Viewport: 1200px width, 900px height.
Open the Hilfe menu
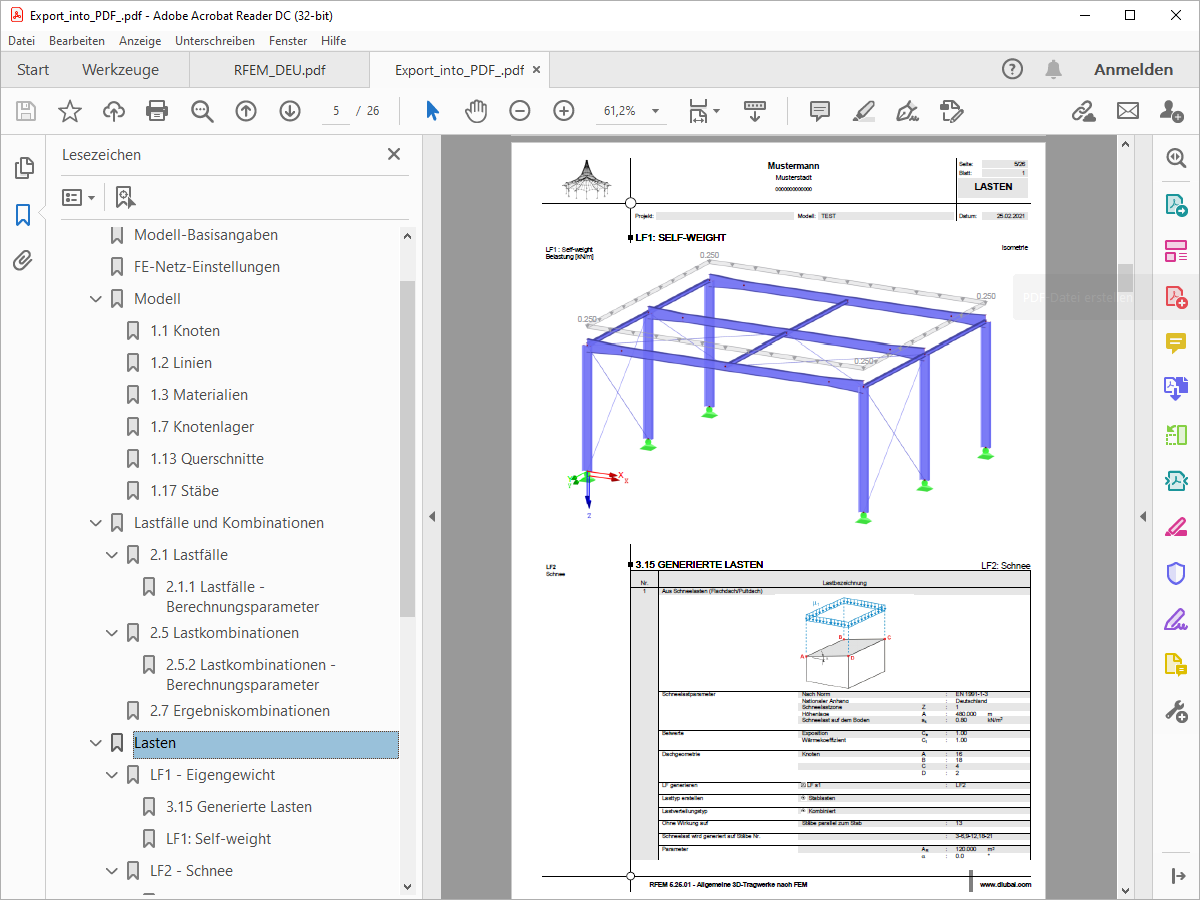(334, 41)
